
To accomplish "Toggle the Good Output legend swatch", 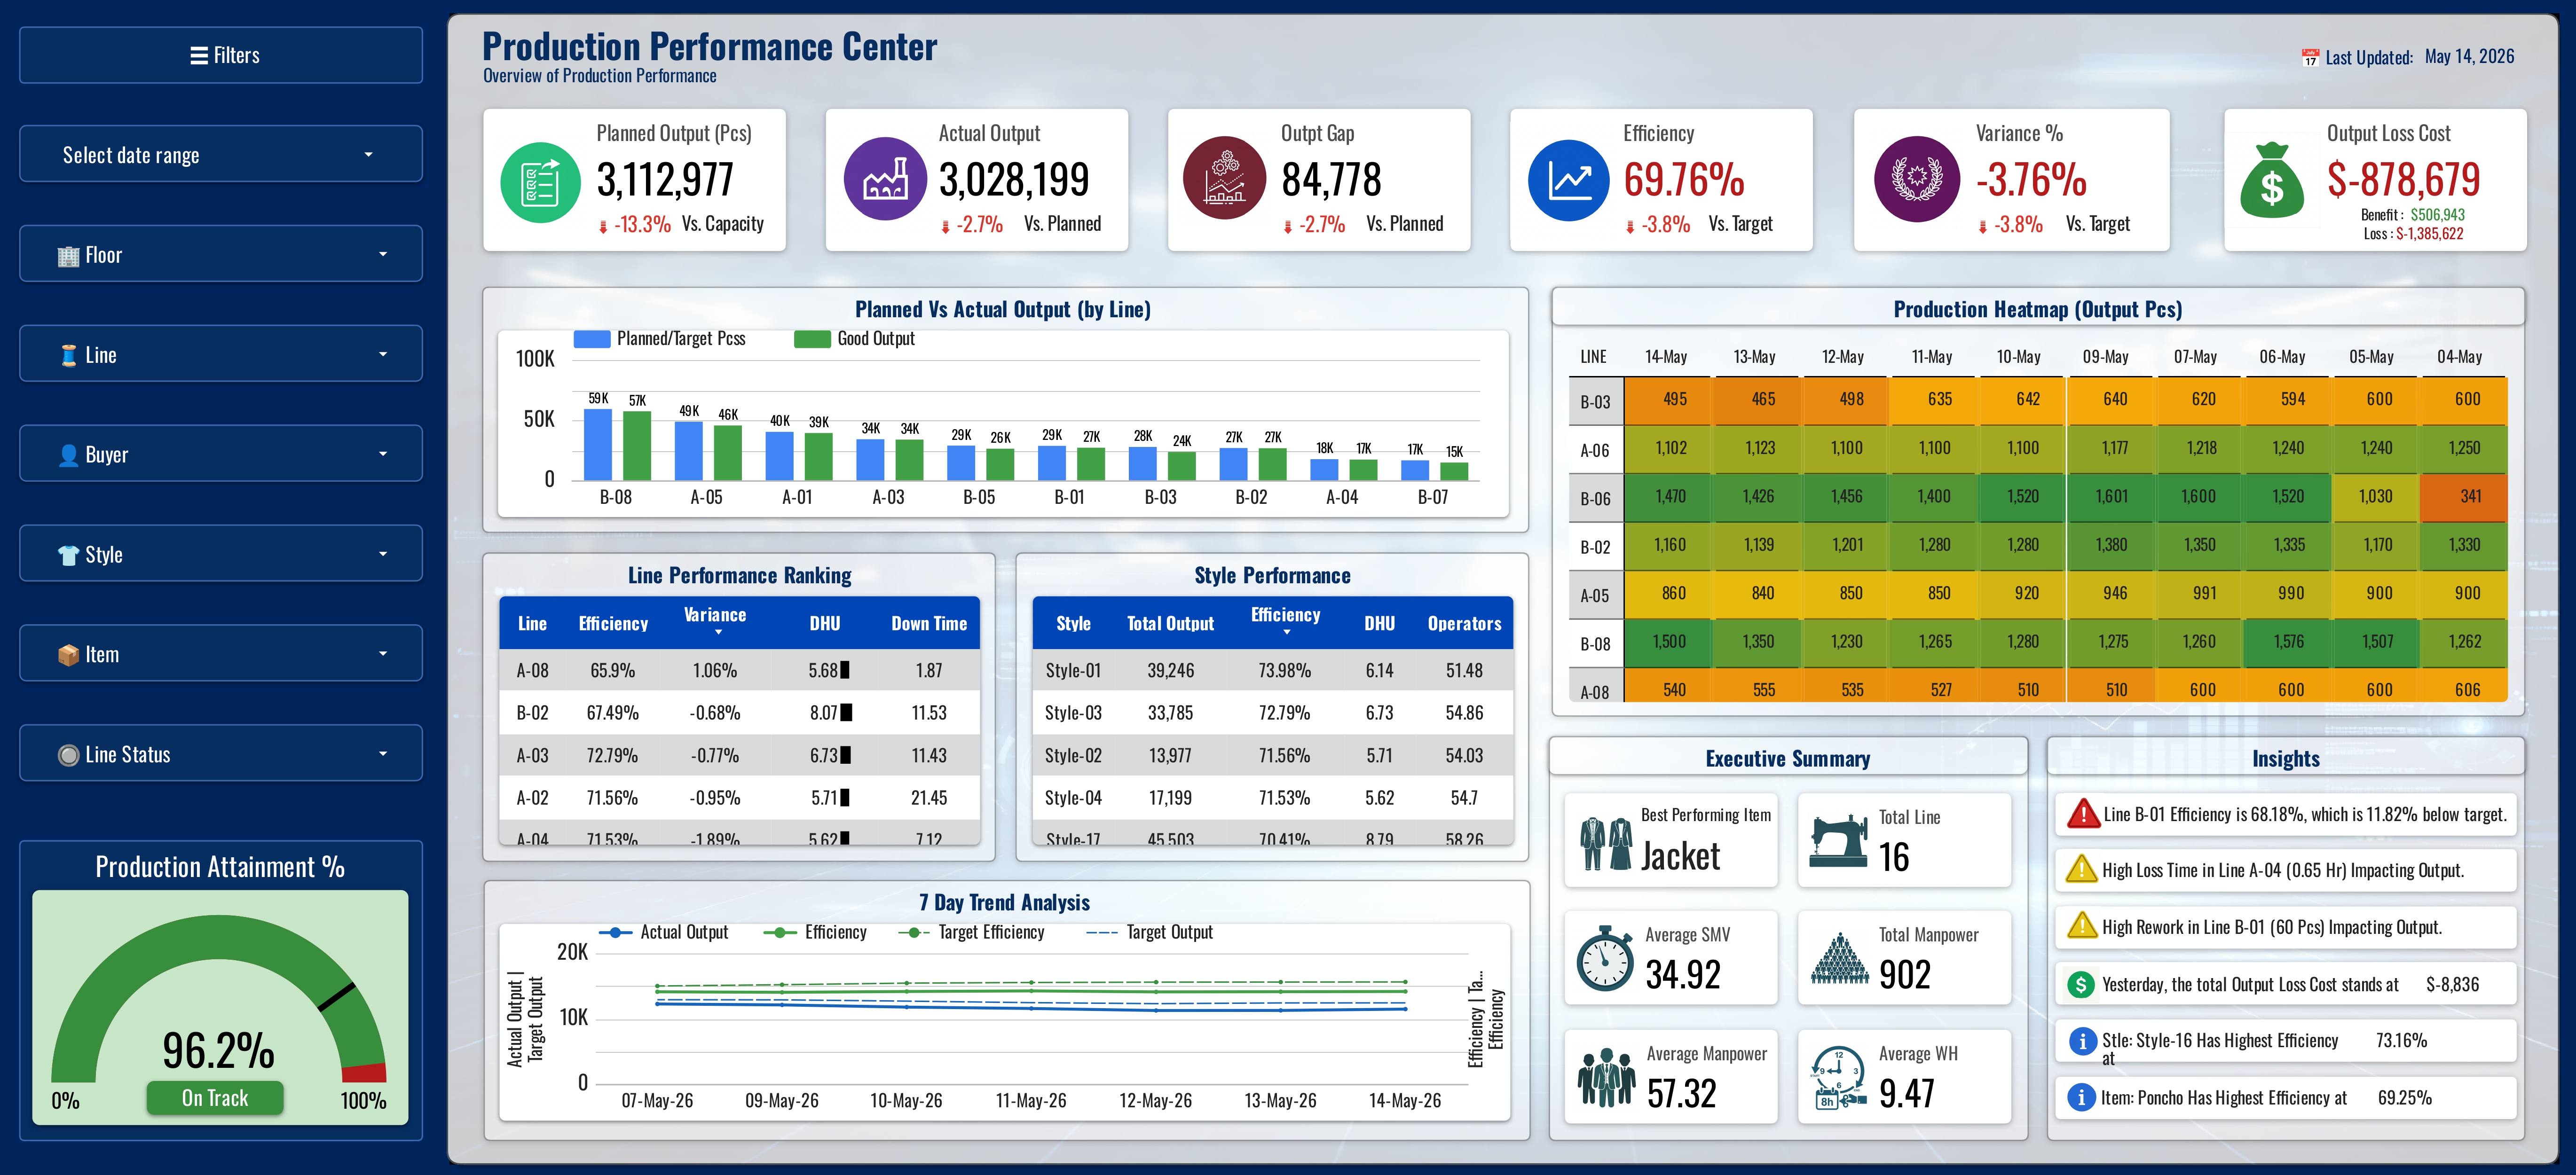I will coord(812,339).
